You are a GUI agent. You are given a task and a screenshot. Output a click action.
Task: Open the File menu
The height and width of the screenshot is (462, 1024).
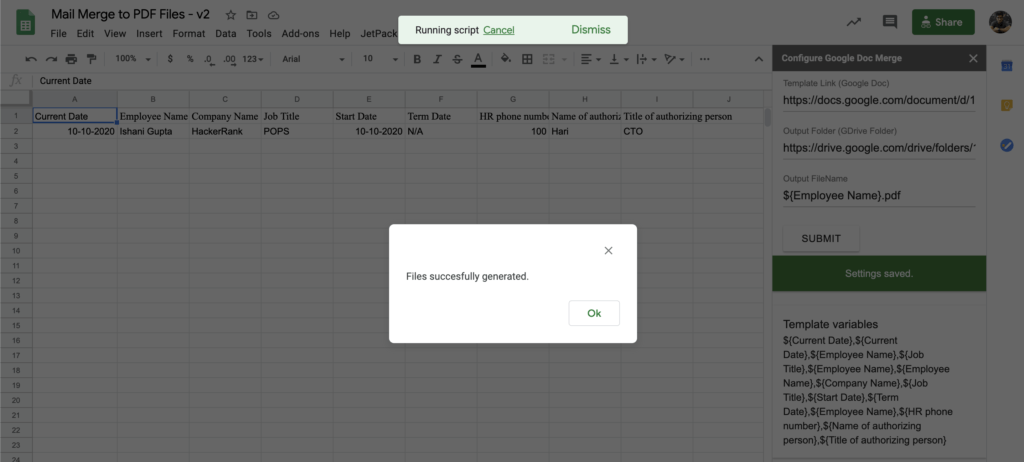[58, 33]
